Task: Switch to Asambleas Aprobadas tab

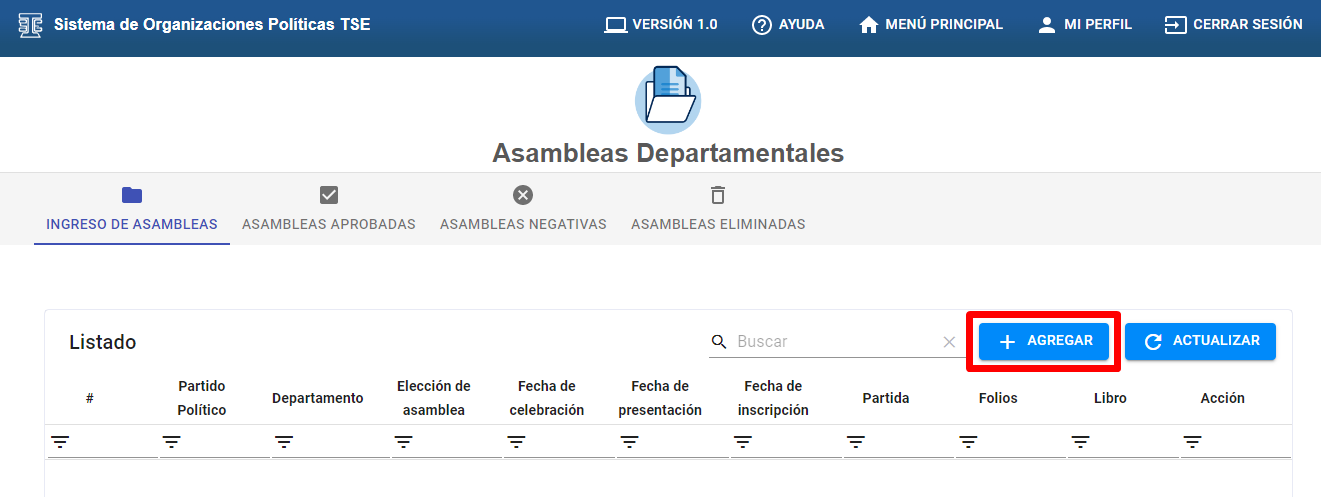Action: coord(329,209)
